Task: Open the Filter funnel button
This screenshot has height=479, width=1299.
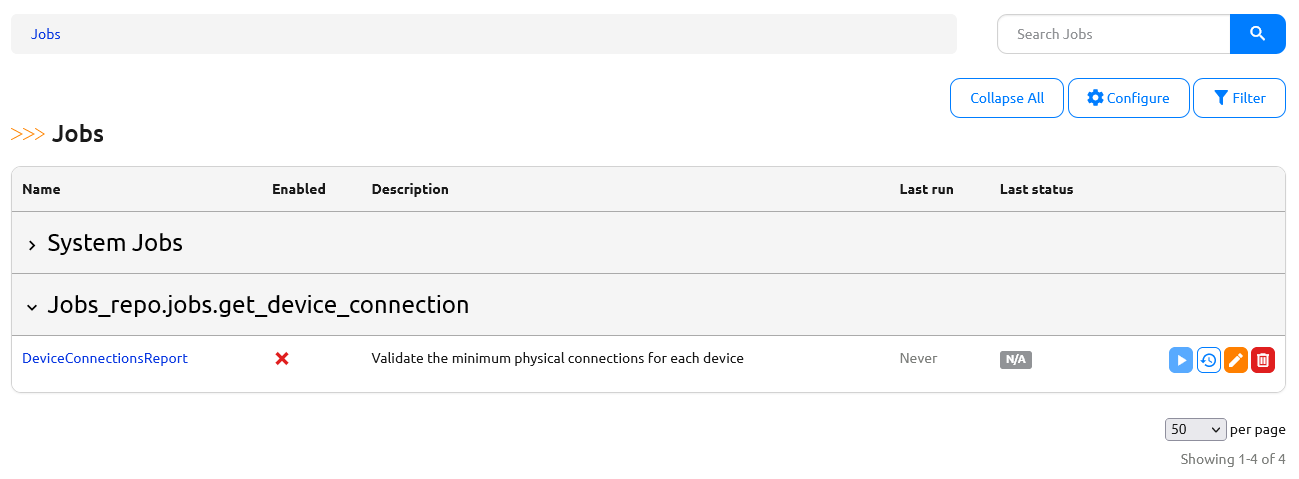Action: 1239,98
